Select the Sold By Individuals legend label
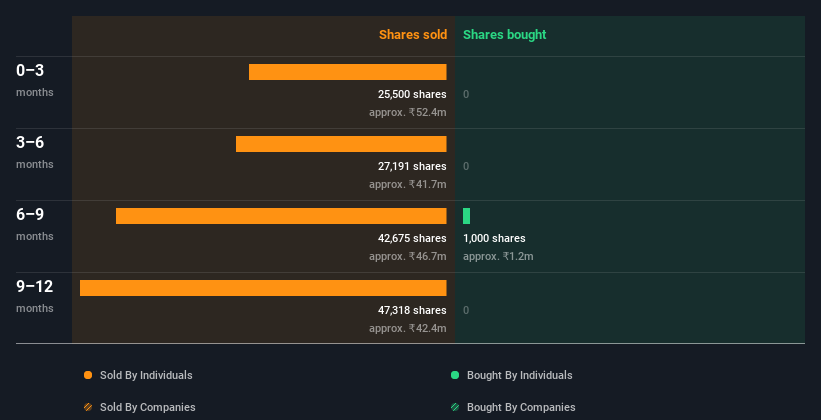 [146, 375]
